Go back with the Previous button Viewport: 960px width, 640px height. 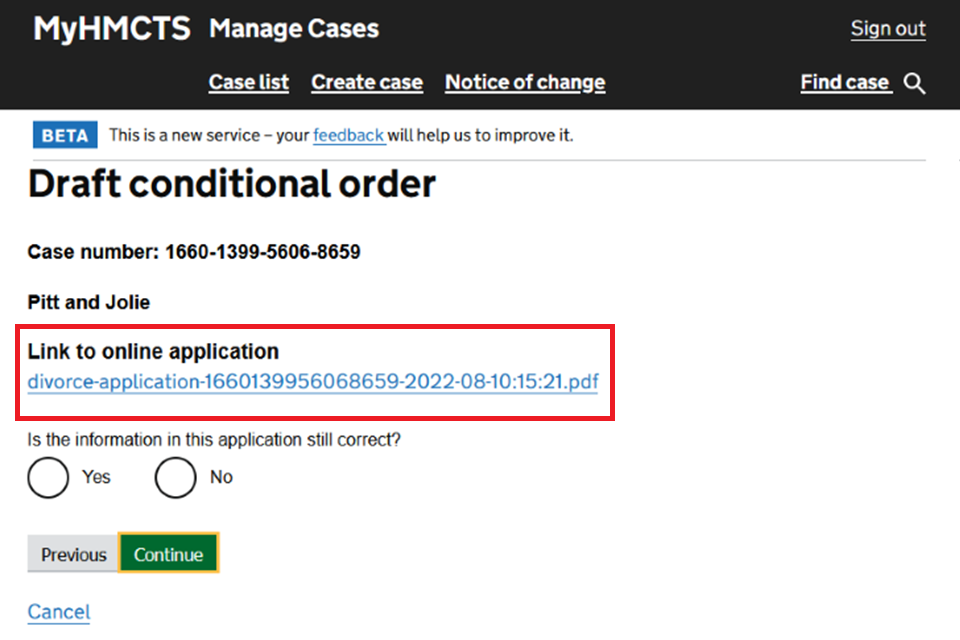tap(73, 554)
